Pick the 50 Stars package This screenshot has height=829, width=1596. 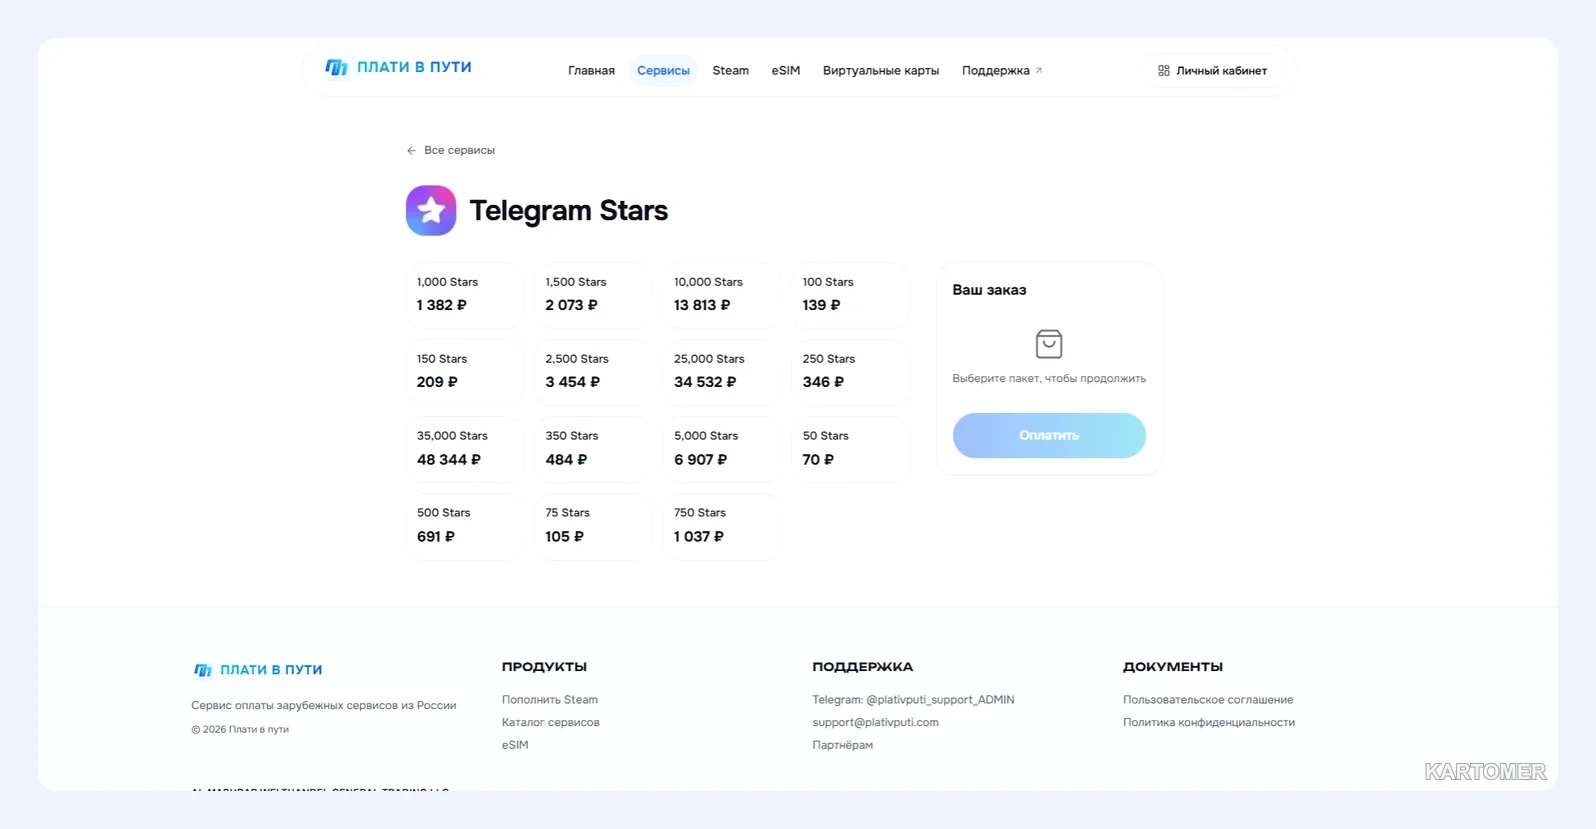tap(850, 449)
